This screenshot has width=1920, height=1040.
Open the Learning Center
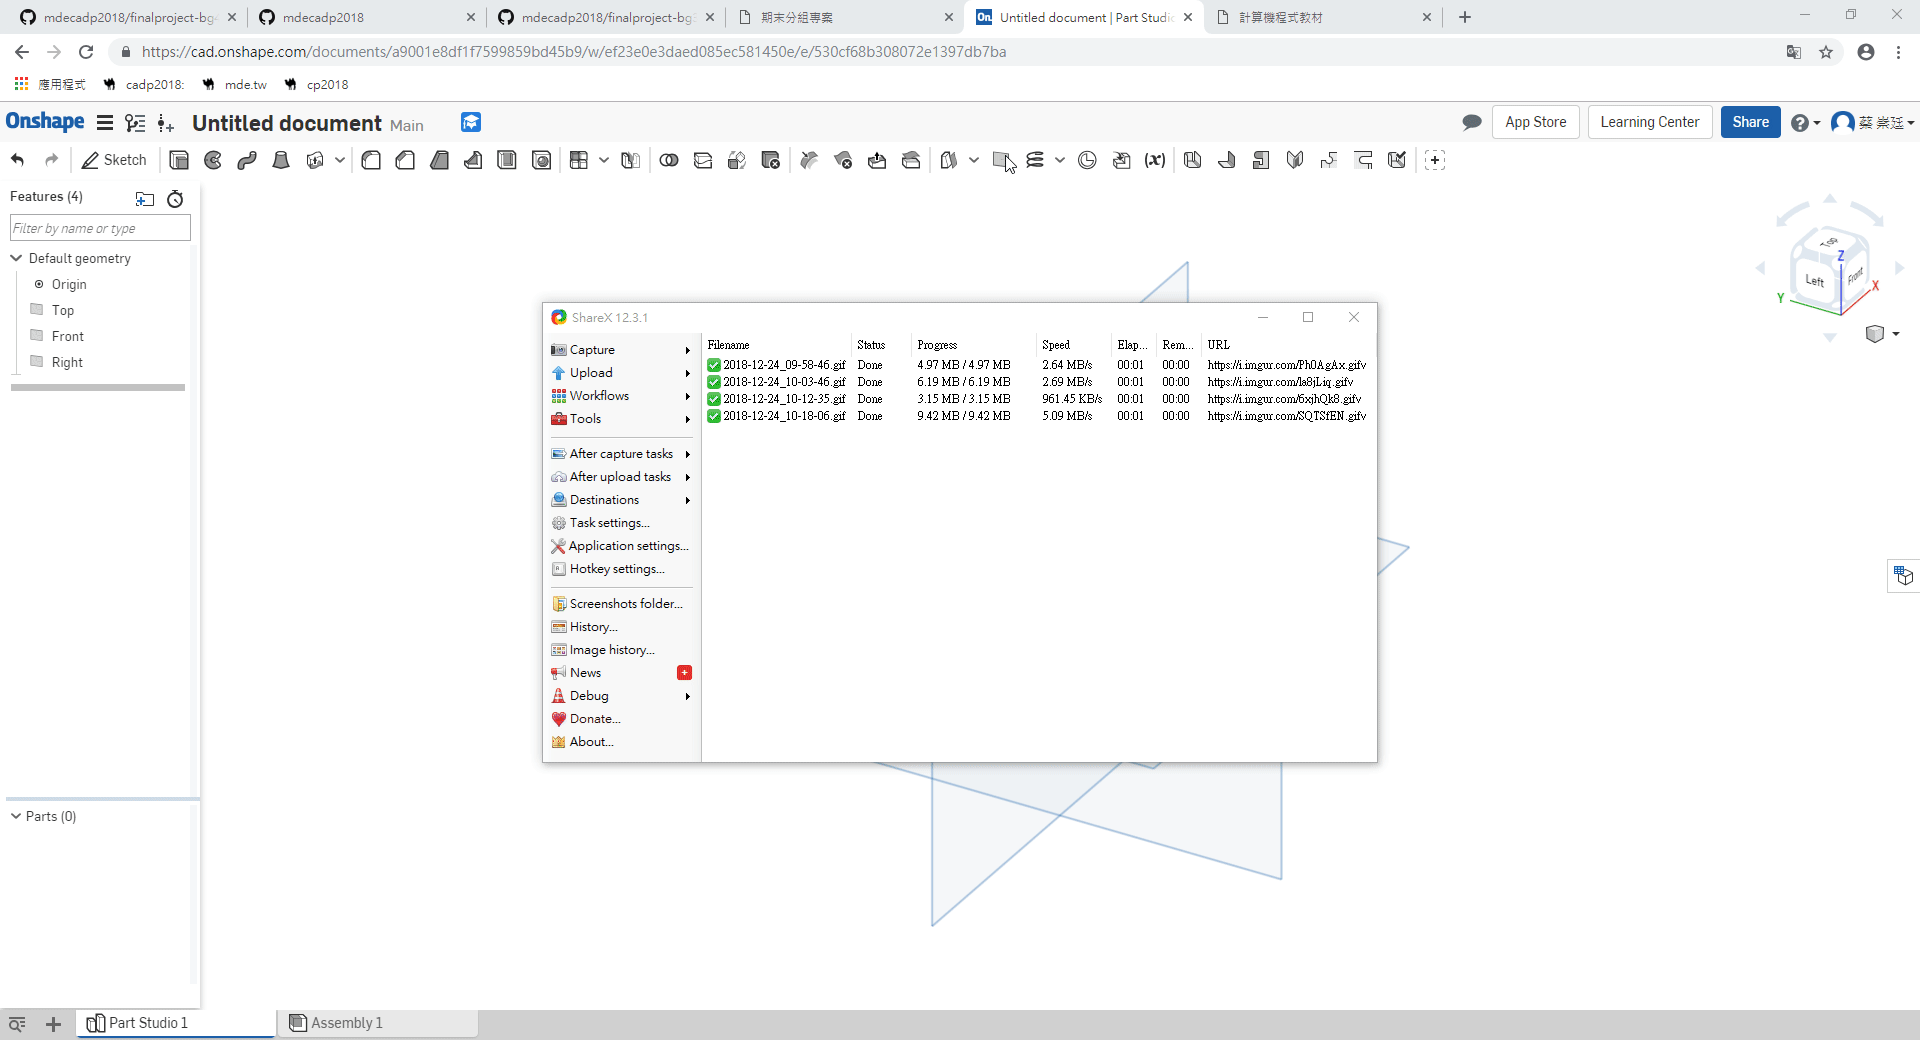click(x=1649, y=122)
